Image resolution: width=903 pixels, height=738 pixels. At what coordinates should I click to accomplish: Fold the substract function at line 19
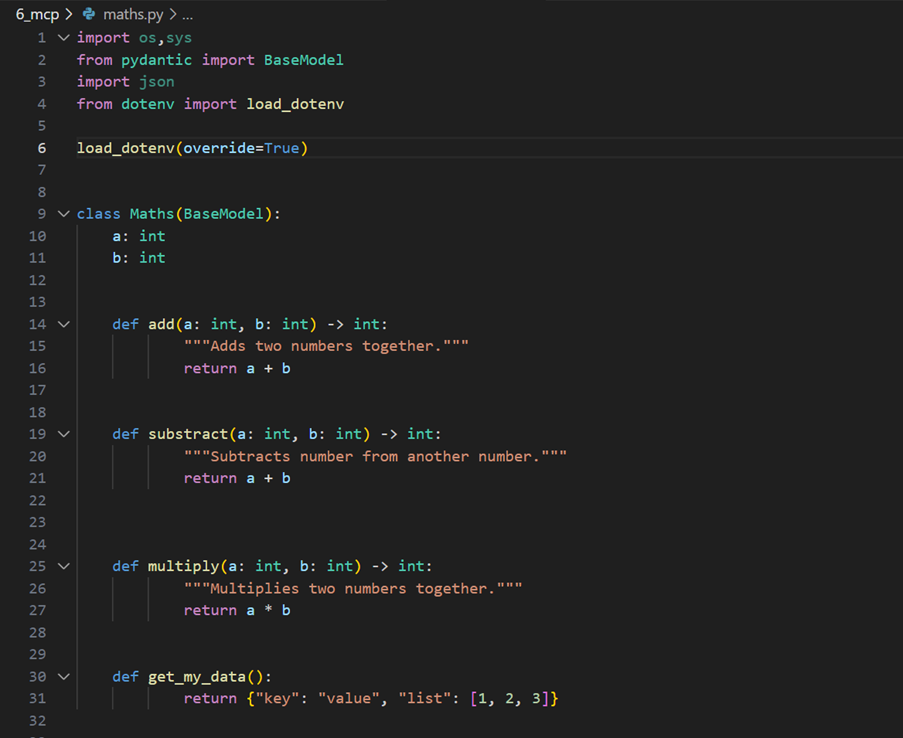64,434
